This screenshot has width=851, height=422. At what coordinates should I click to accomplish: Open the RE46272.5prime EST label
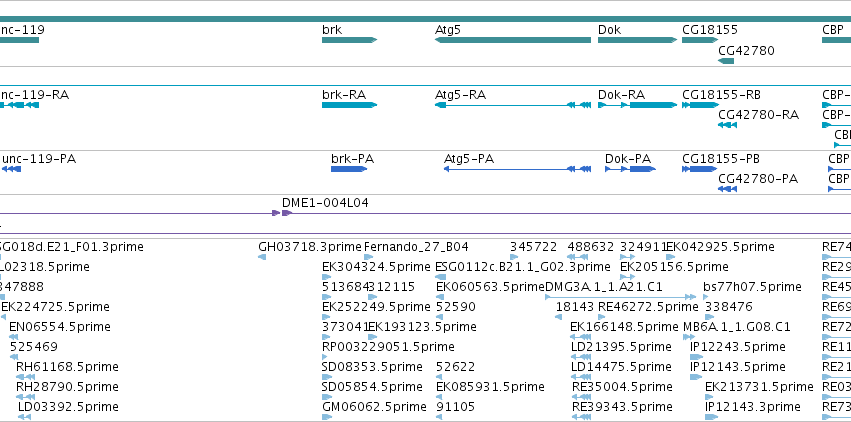pos(648,306)
